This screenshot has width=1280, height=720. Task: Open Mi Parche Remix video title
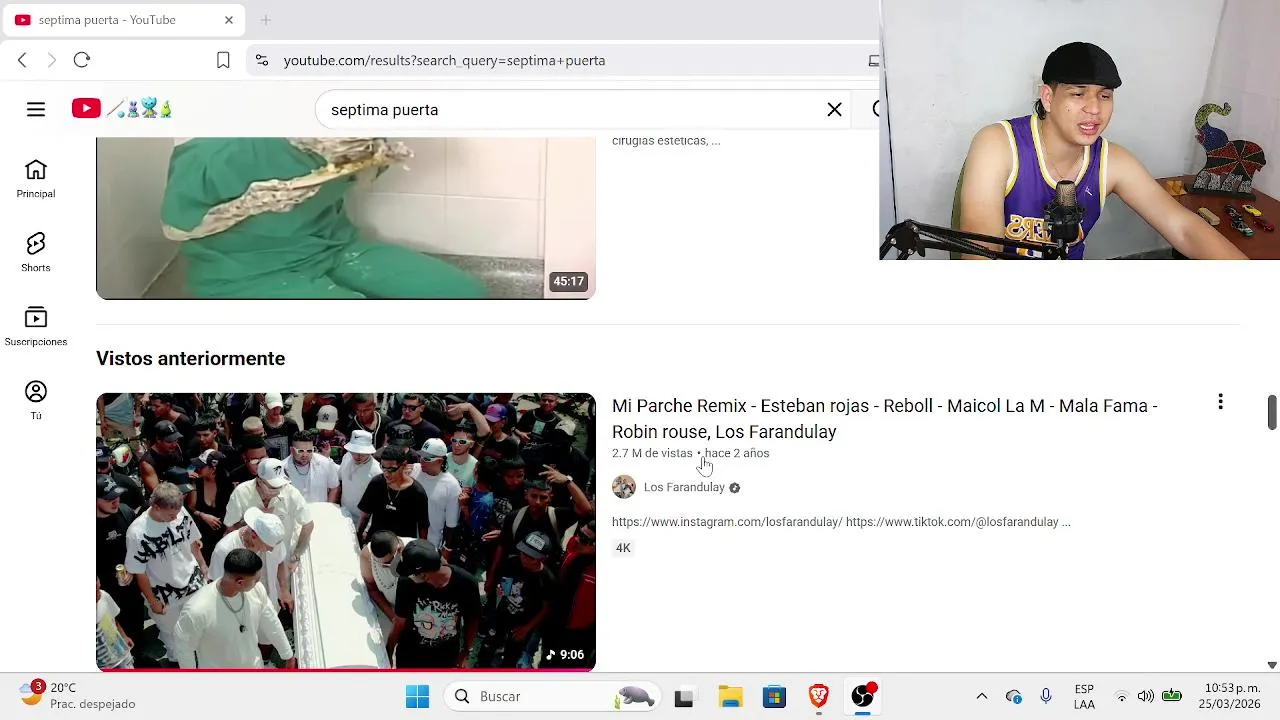(x=885, y=418)
